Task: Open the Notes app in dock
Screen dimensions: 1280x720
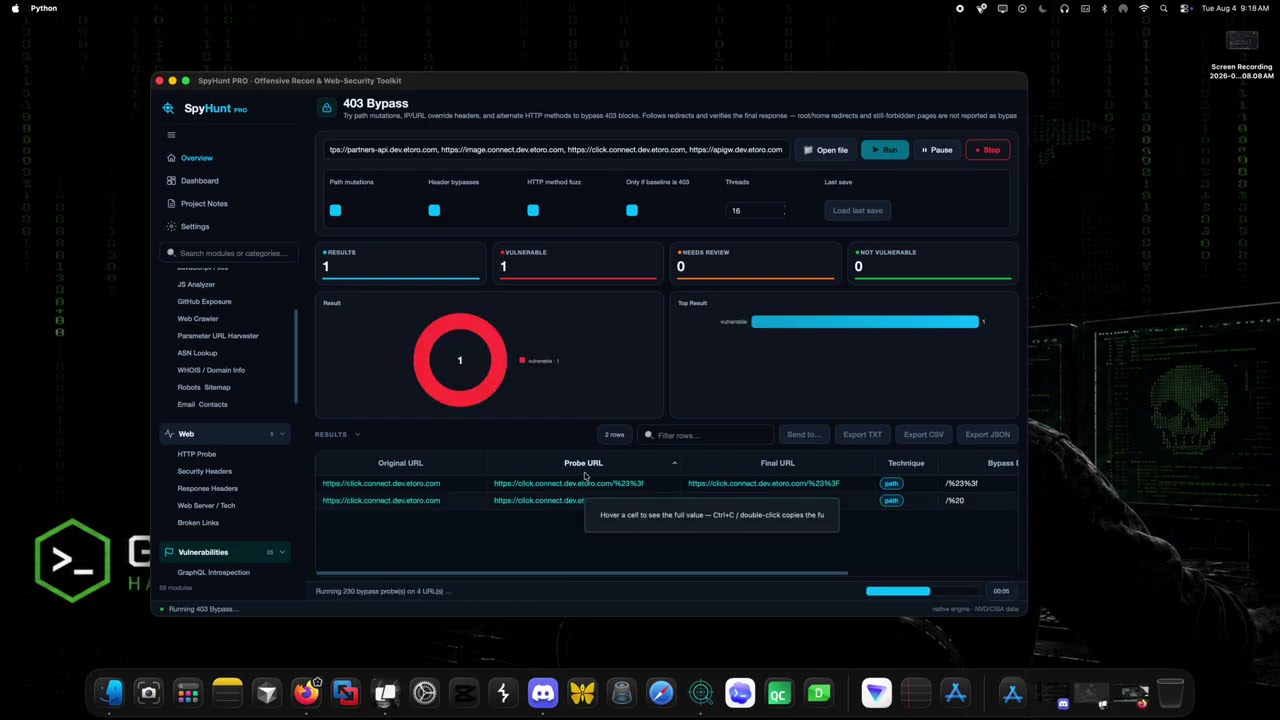Action: [x=228, y=693]
